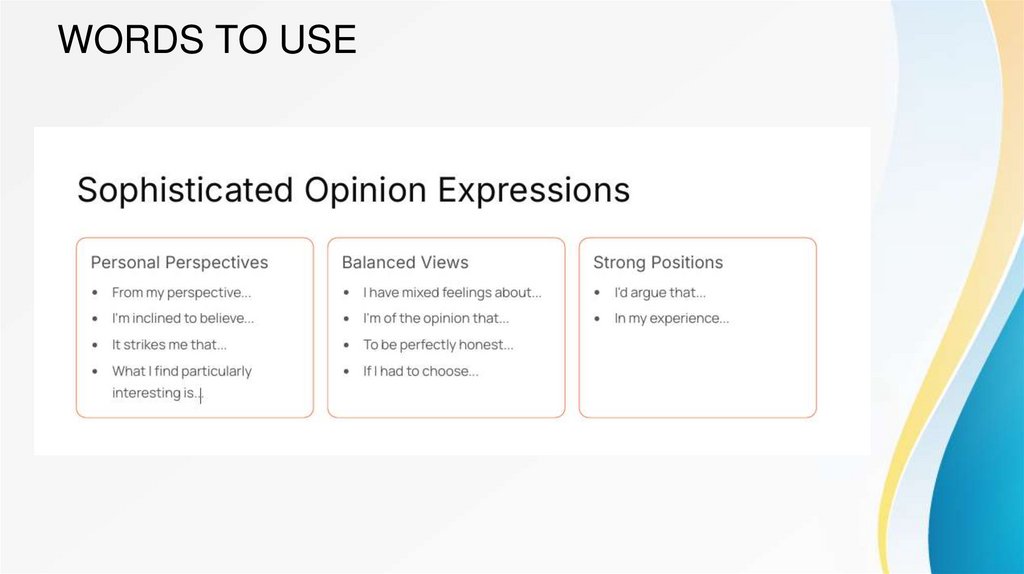Click the phrase "From my perspective..."
The width and height of the screenshot is (1024, 574).
tap(181, 293)
